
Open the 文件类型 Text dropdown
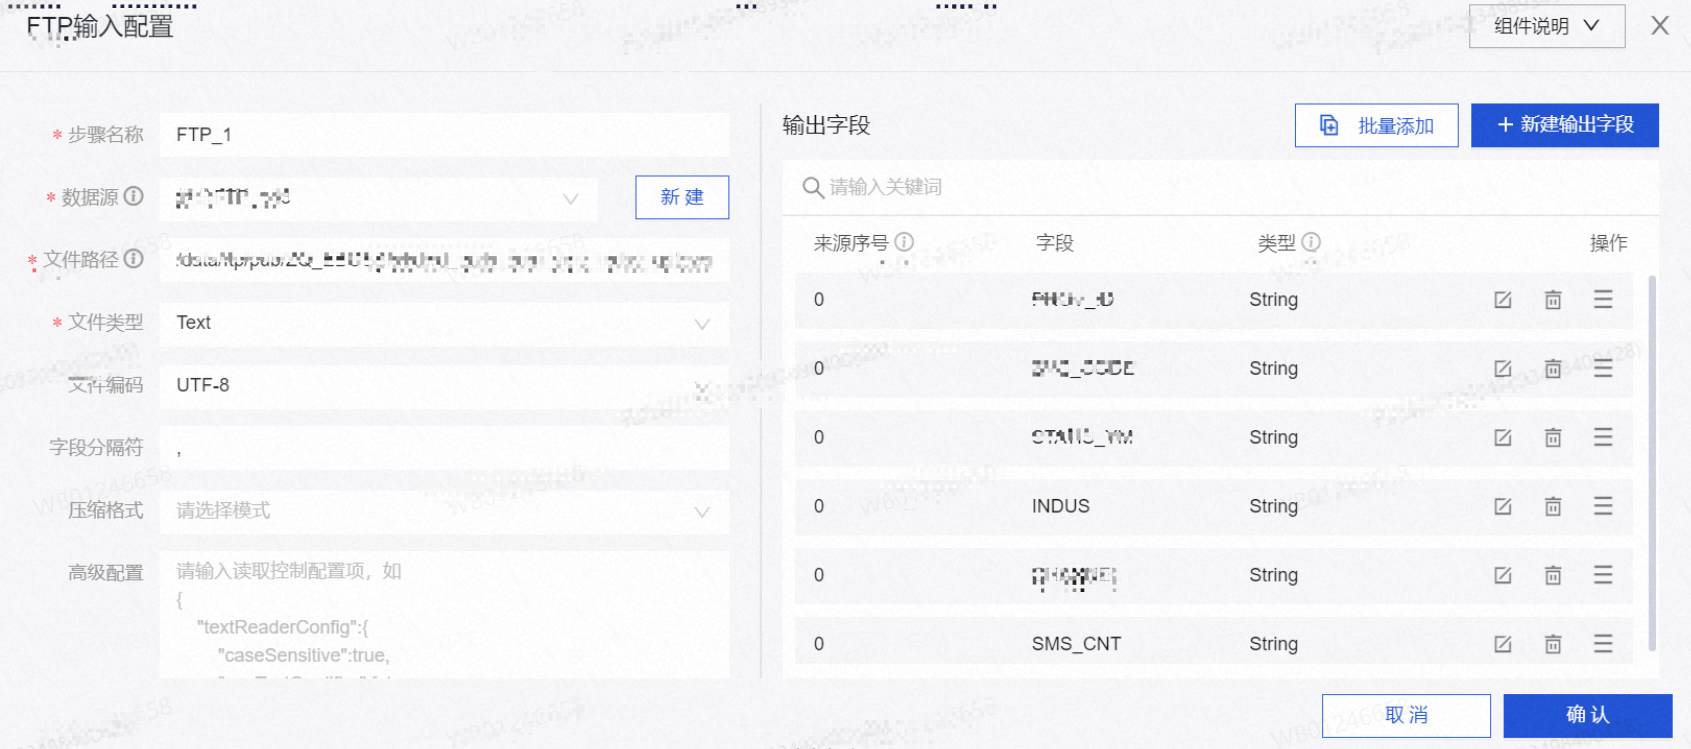444,323
